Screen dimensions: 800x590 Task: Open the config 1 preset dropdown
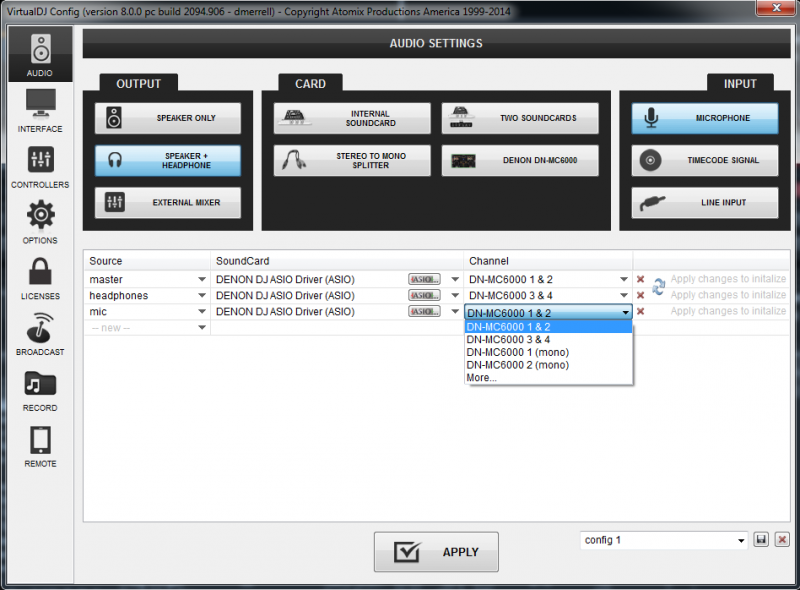pos(741,540)
